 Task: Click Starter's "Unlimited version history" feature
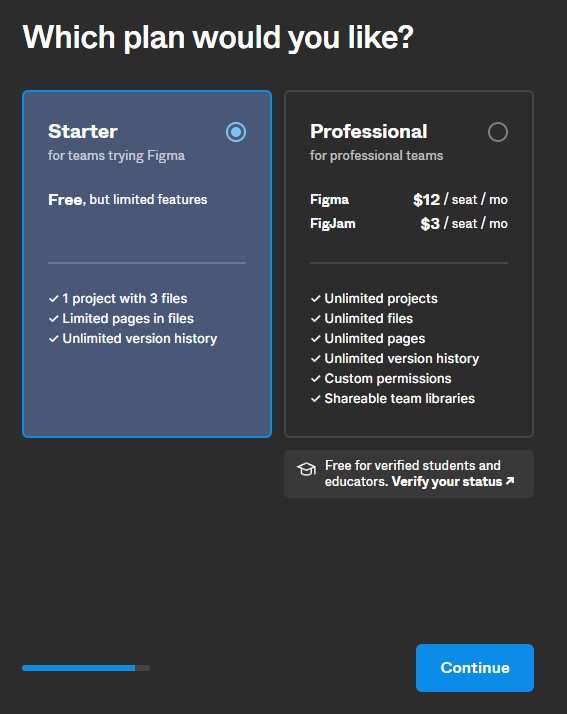click(140, 338)
